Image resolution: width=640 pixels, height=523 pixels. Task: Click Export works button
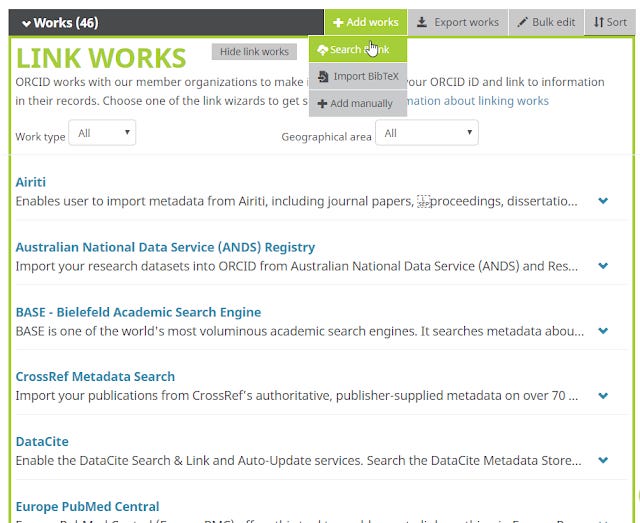(x=458, y=22)
